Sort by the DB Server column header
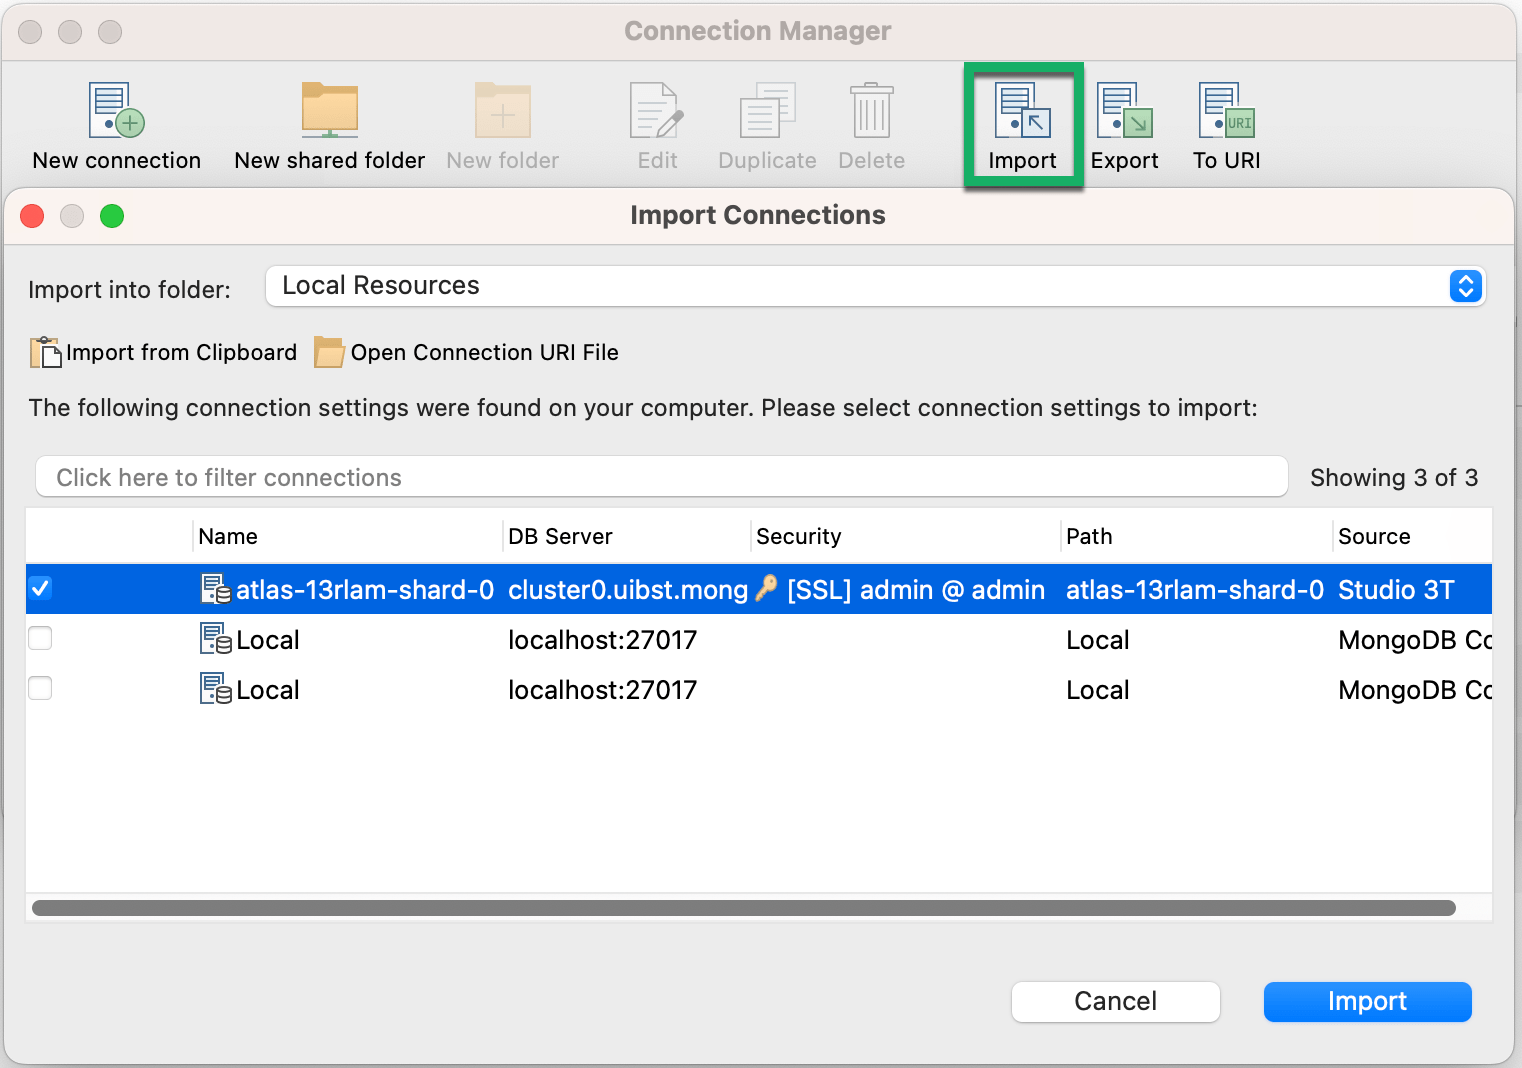 [560, 536]
